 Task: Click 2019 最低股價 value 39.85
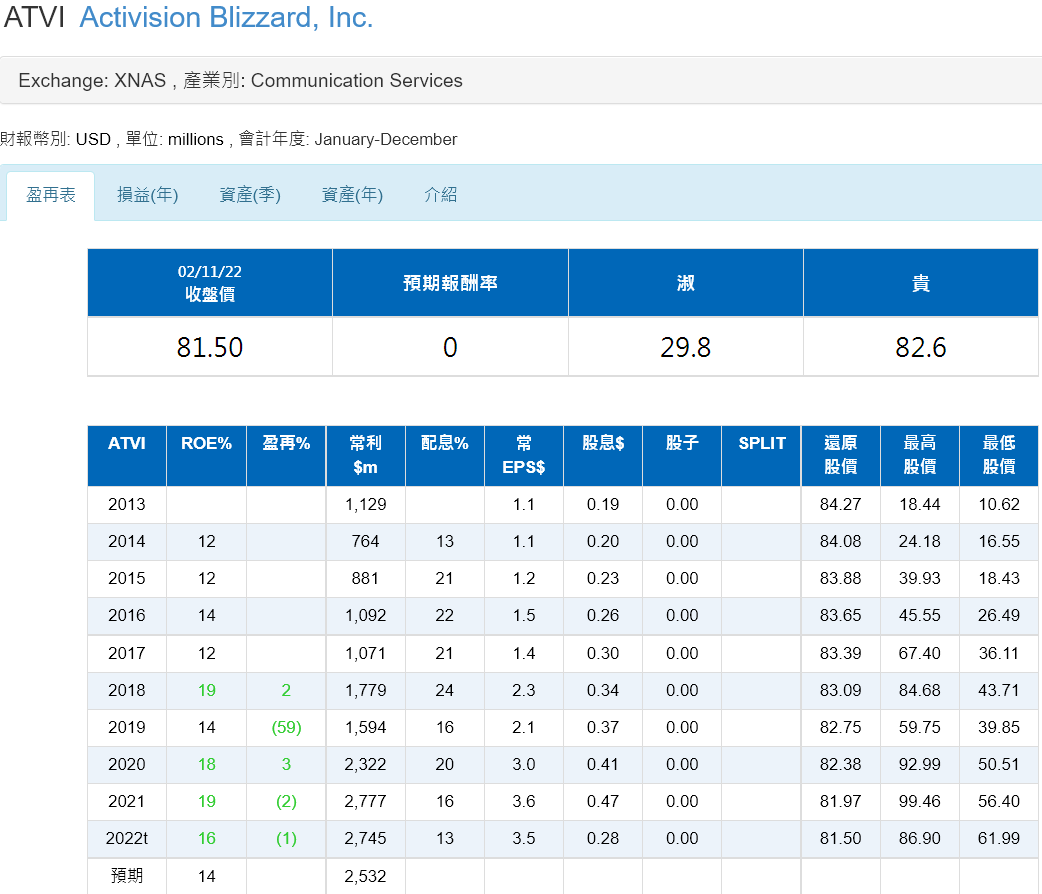pos(999,727)
